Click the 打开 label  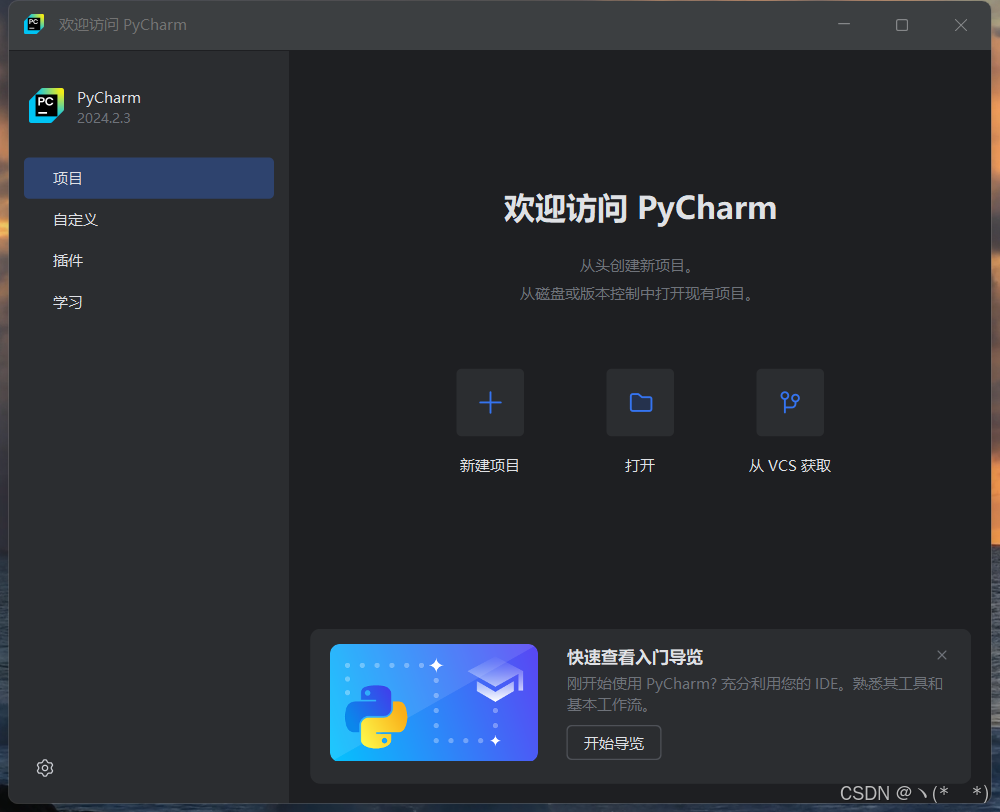click(x=640, y=466)
